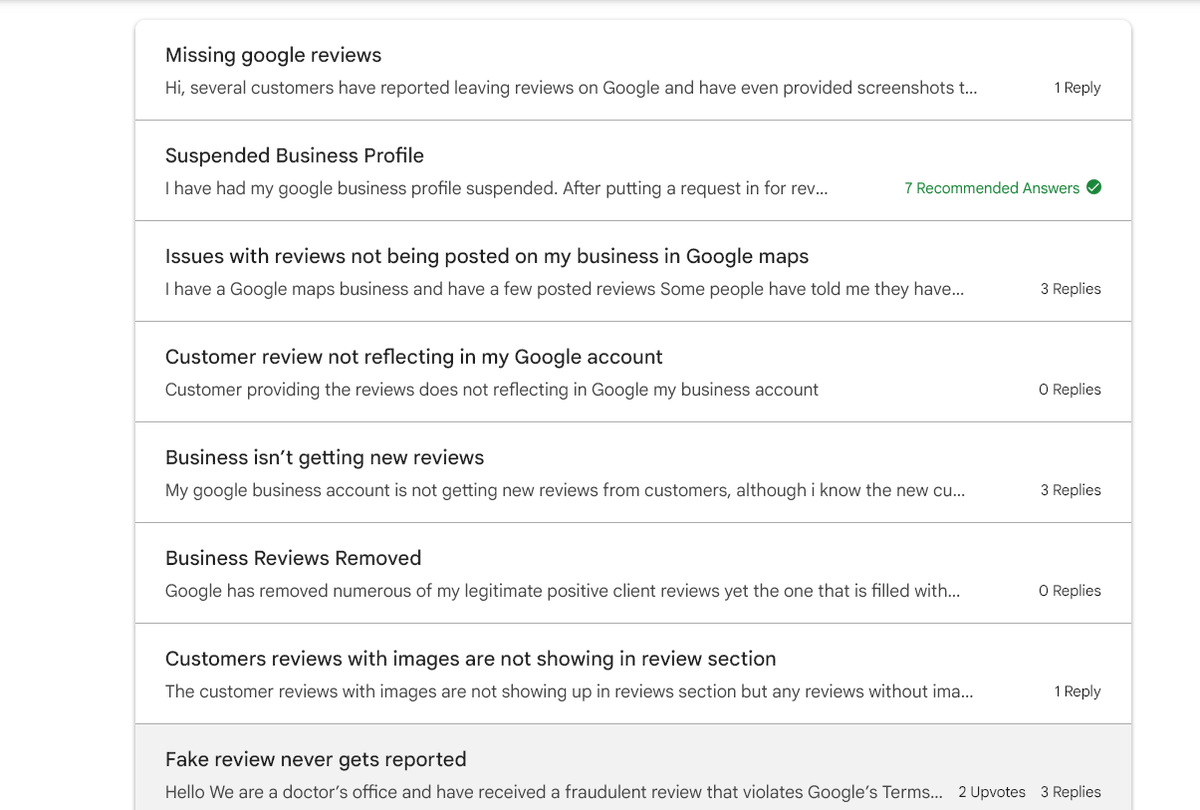Click "3 Replies" on the Google maps reviews thread
1200x810 pixels.
click(1070, 289)
